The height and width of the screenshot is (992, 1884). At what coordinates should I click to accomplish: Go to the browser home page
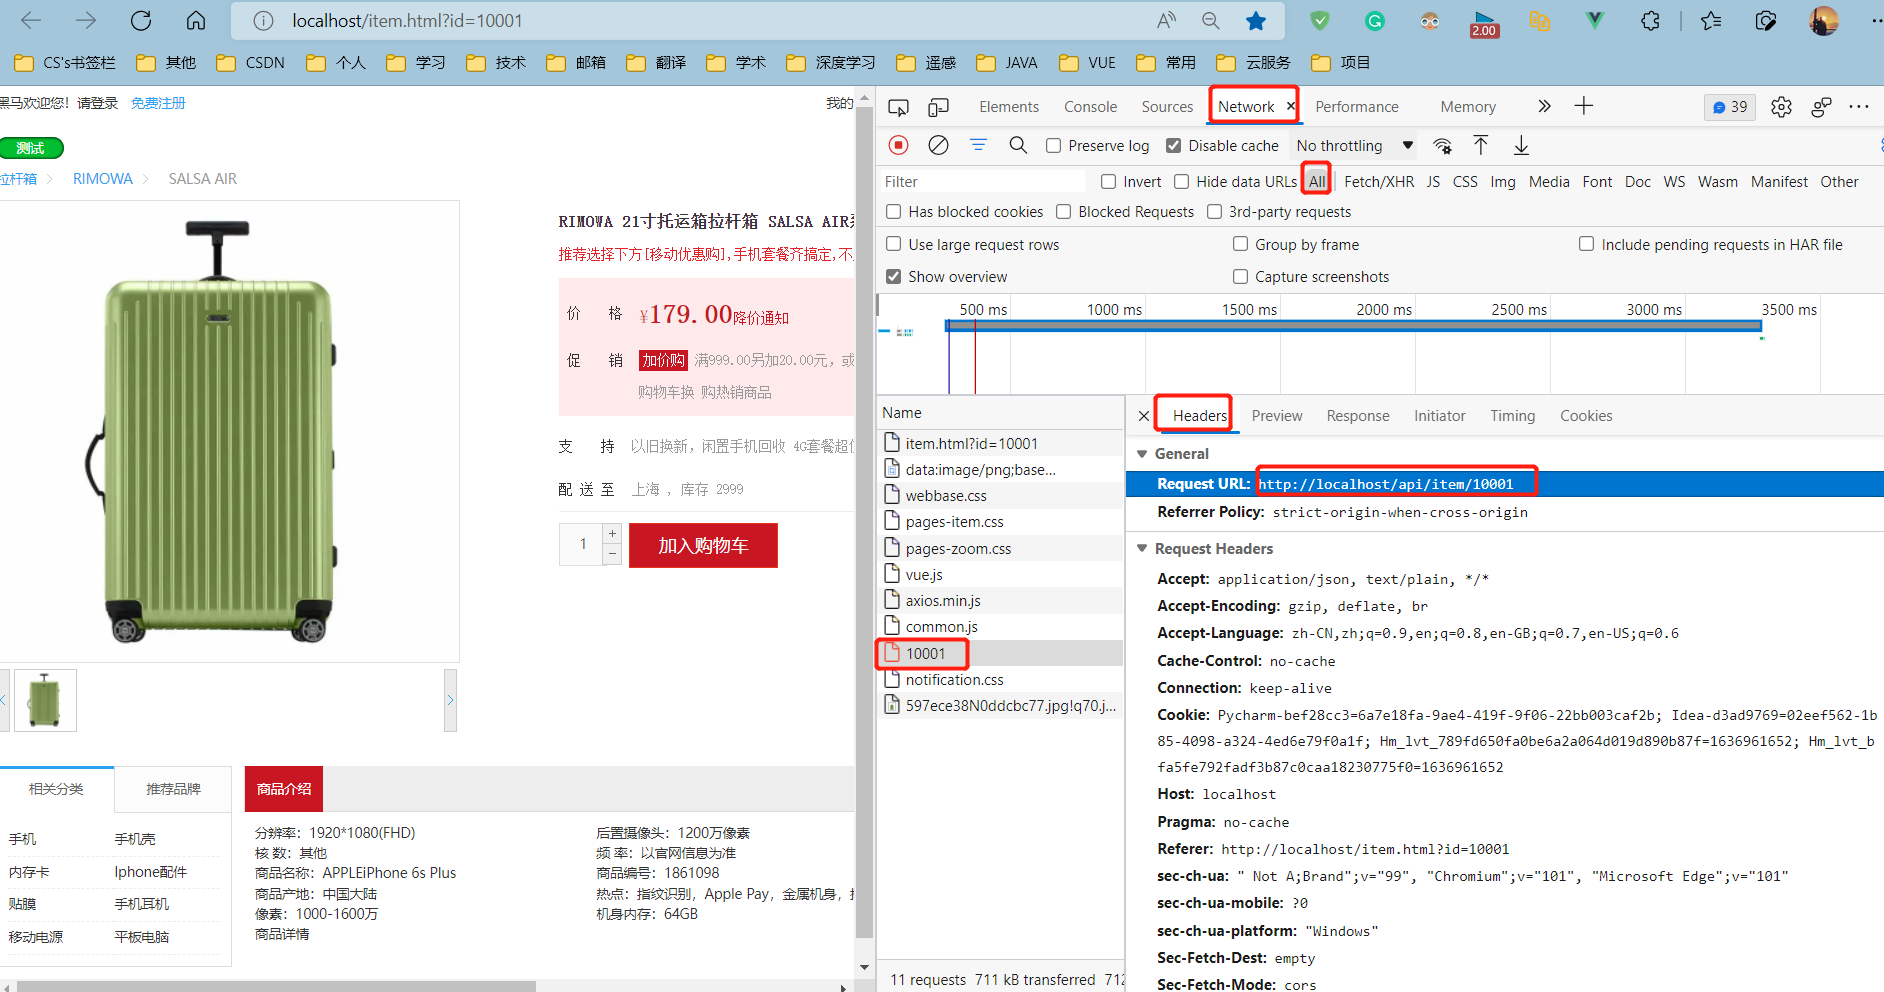tap(196, 21)
